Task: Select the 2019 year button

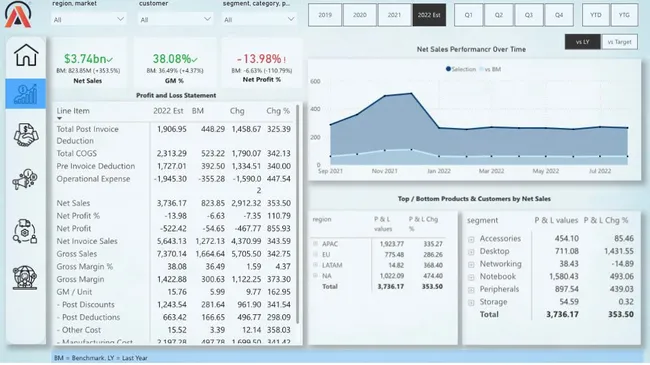Action: [x=325, y=15]
